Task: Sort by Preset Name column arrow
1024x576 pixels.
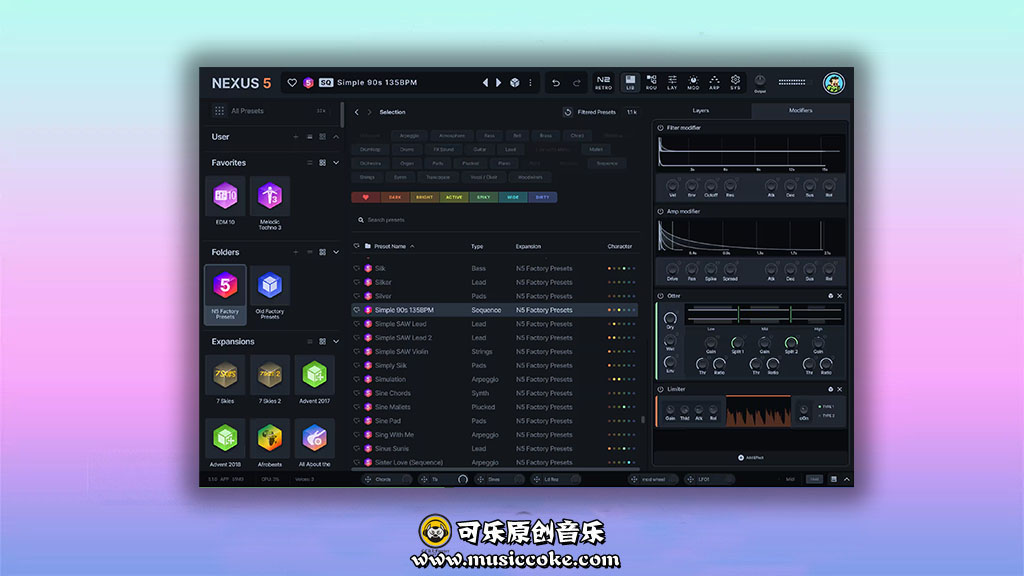Action: pos(412,247)
